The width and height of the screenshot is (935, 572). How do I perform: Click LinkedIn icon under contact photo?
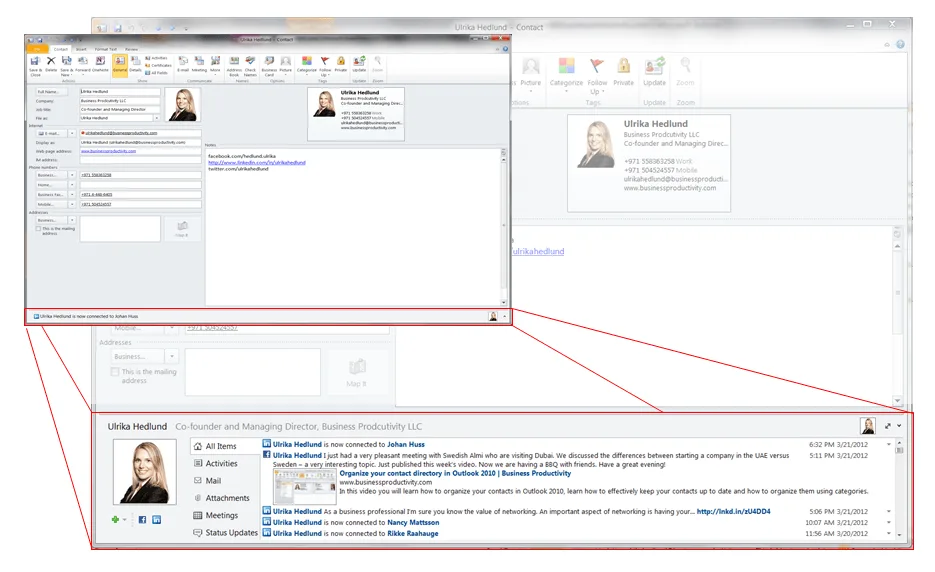[x=156, y=520]
